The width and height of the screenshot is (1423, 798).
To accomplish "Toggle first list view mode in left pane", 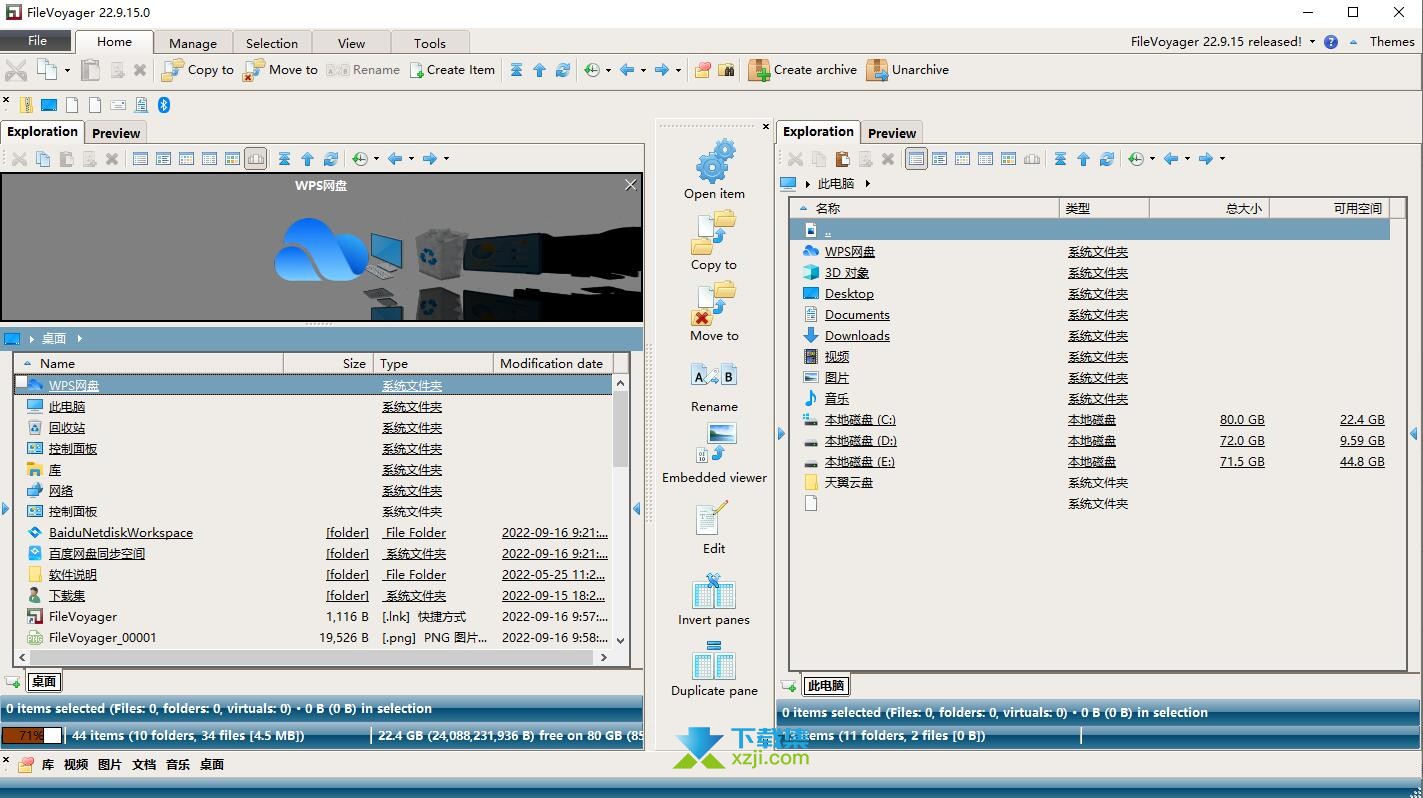I will click(x=140, y=158).
